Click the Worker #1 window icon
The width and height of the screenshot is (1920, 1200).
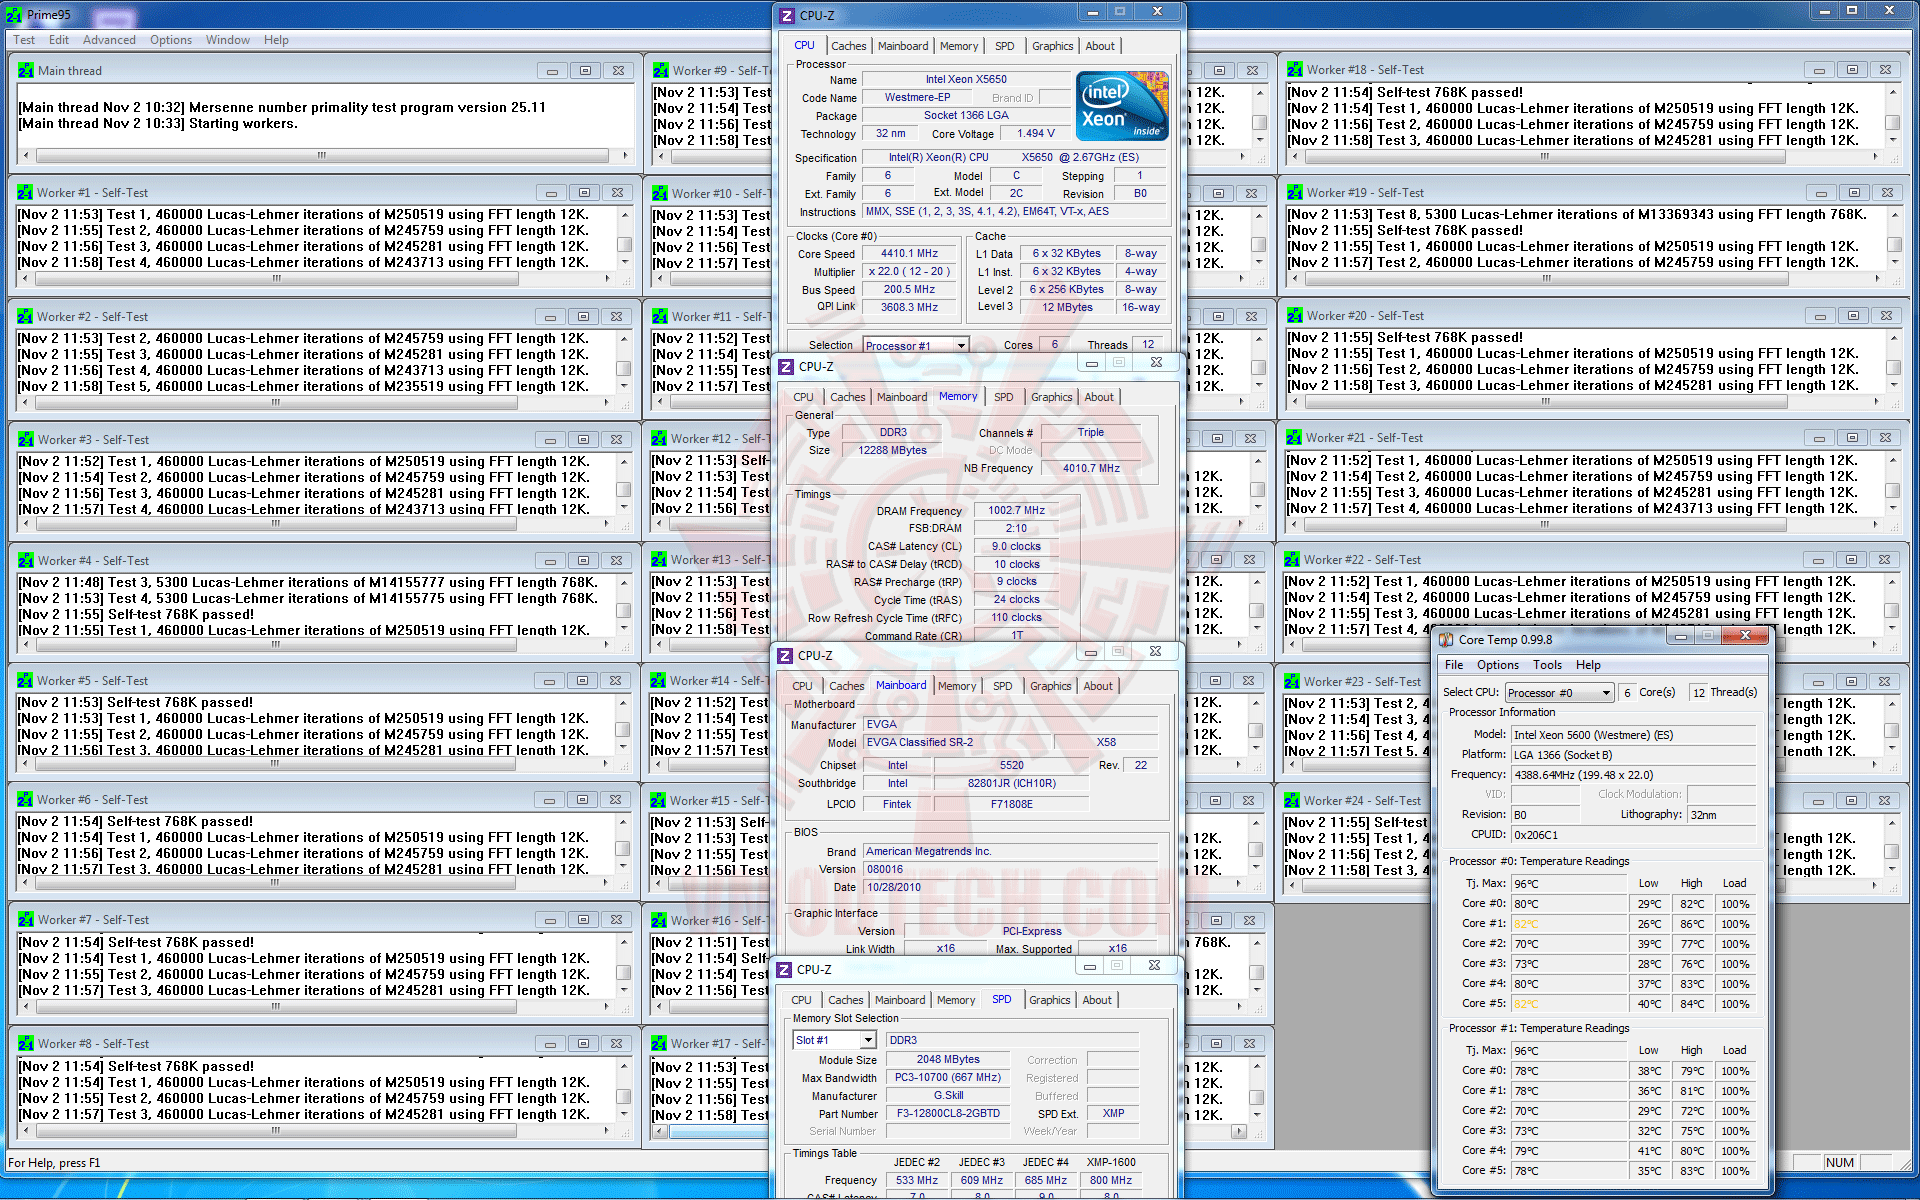[x=25, y=193]
